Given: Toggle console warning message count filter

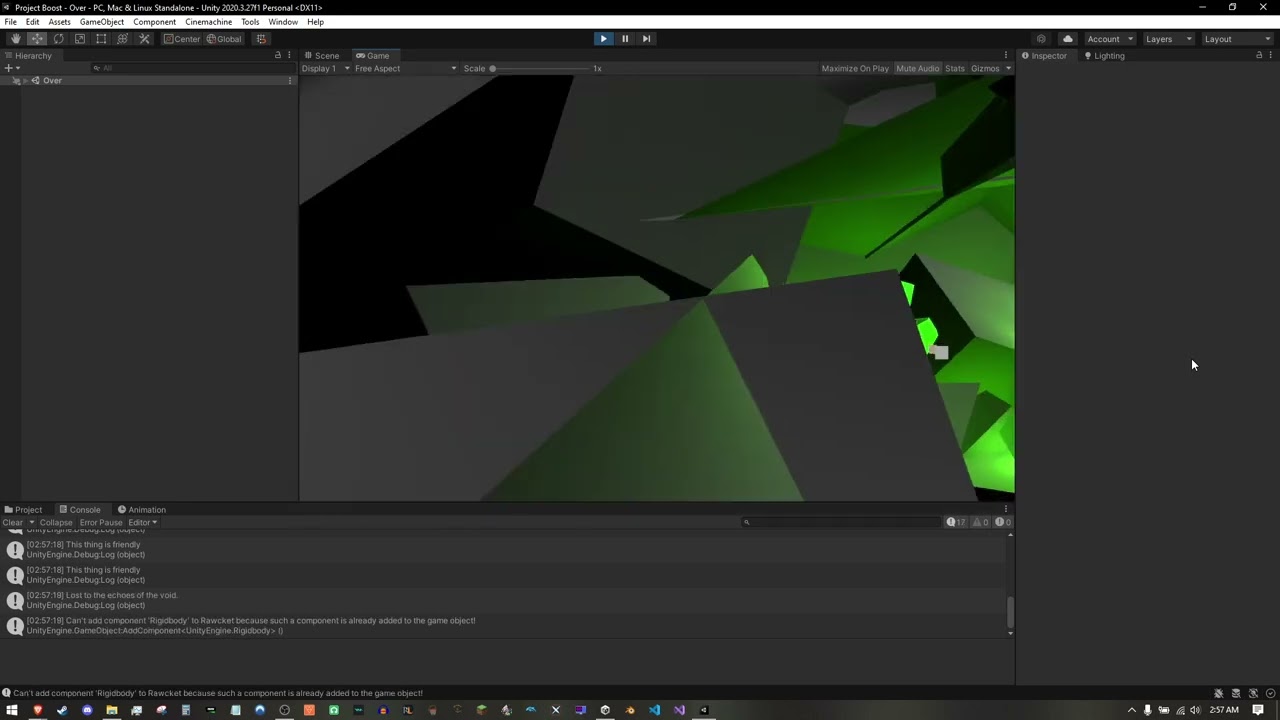Looking at the screenshot, I should (980, 522).
